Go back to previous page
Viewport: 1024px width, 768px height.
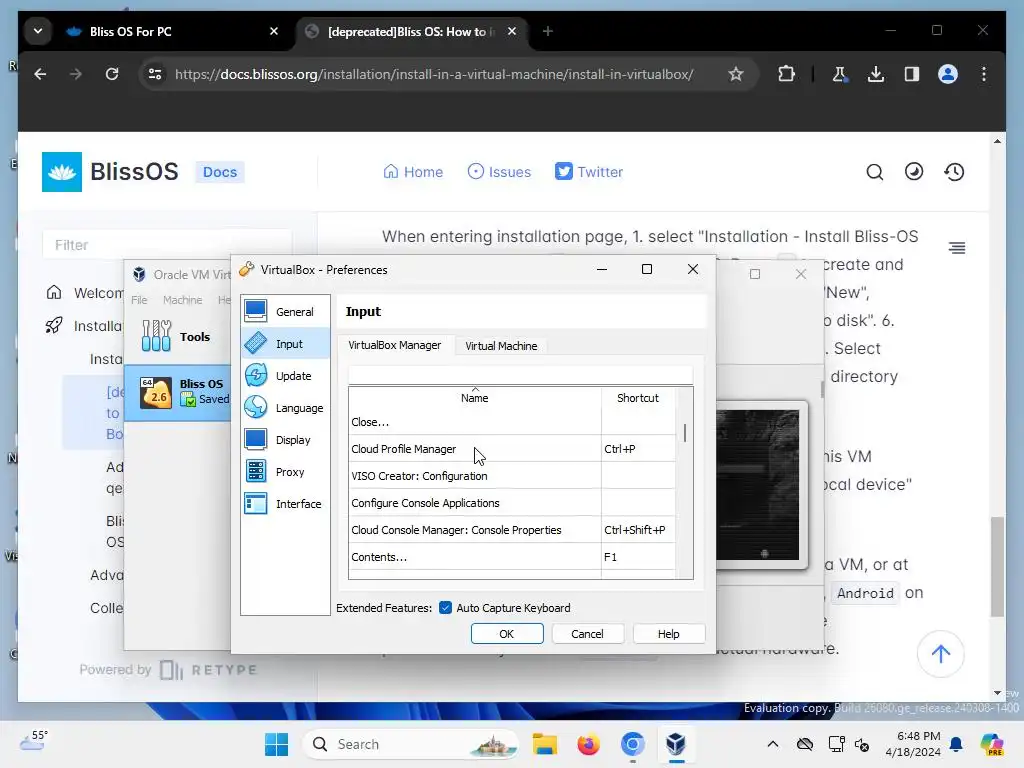[x=40, y=74]
